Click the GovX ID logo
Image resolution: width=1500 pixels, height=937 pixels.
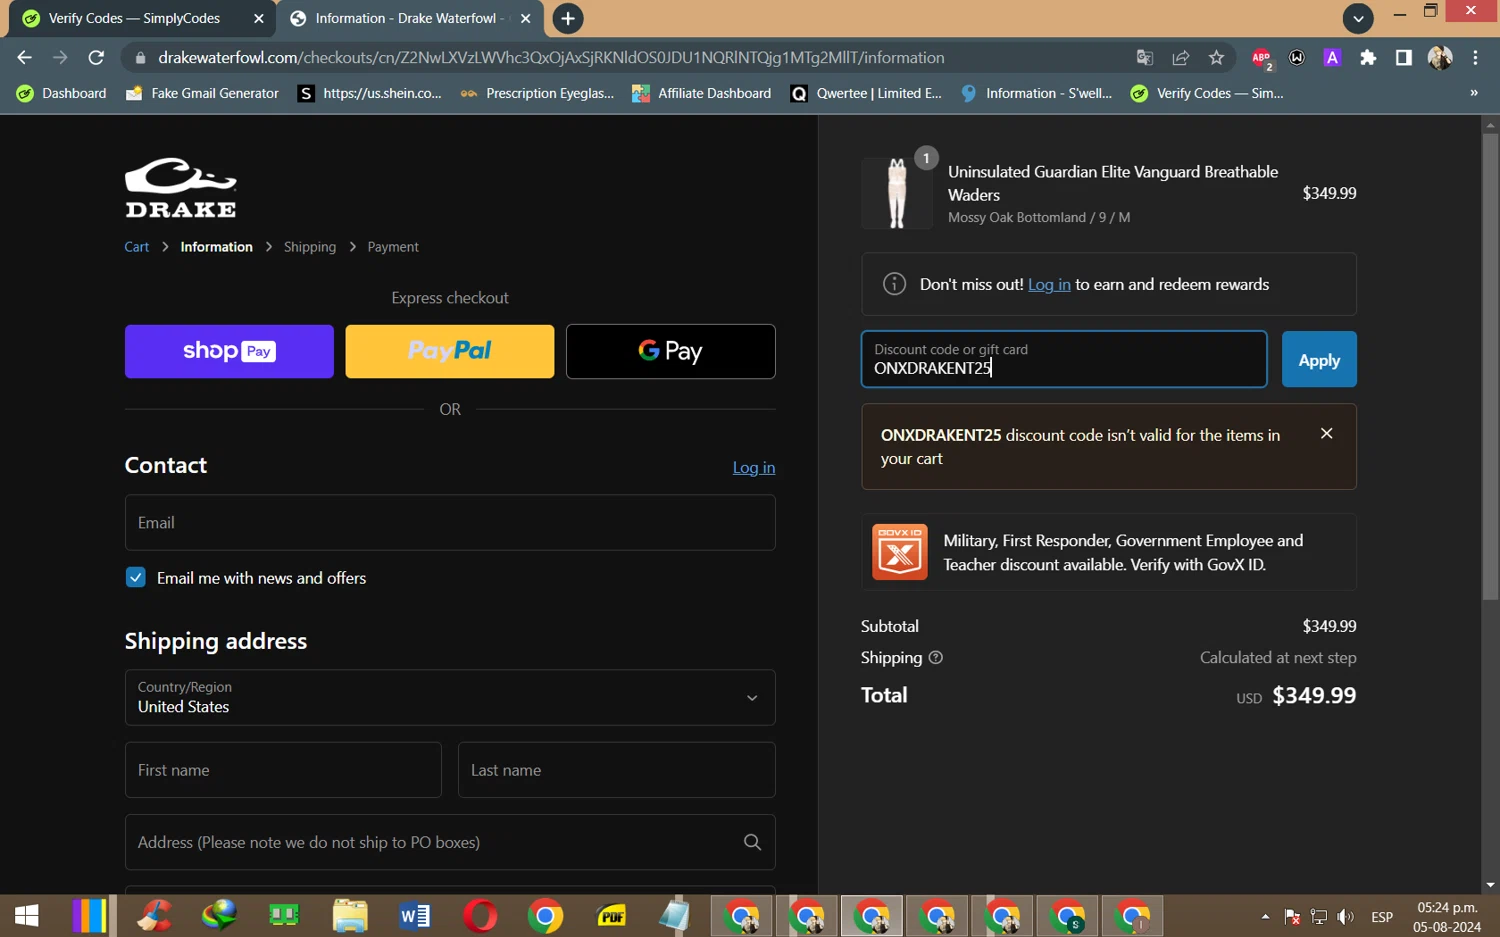coord(899,552)
